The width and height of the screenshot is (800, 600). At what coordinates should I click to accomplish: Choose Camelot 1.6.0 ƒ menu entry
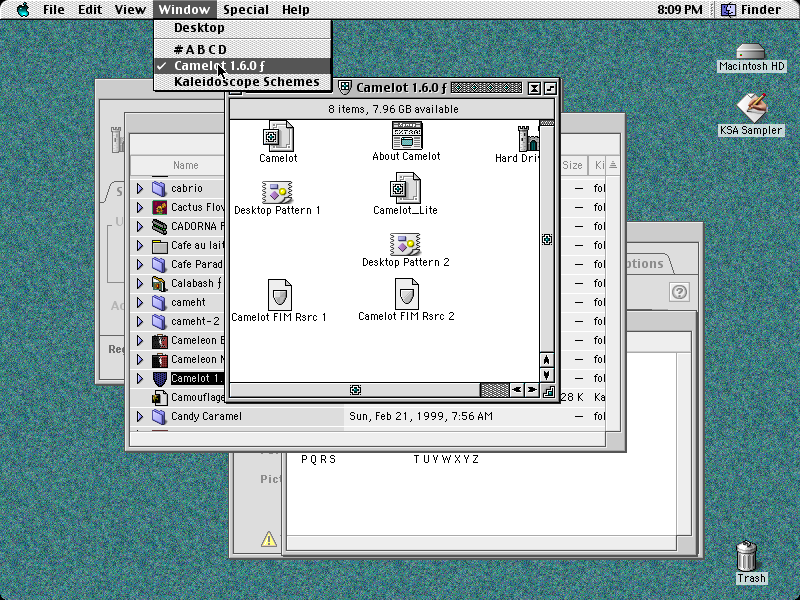tap(242, 66)
